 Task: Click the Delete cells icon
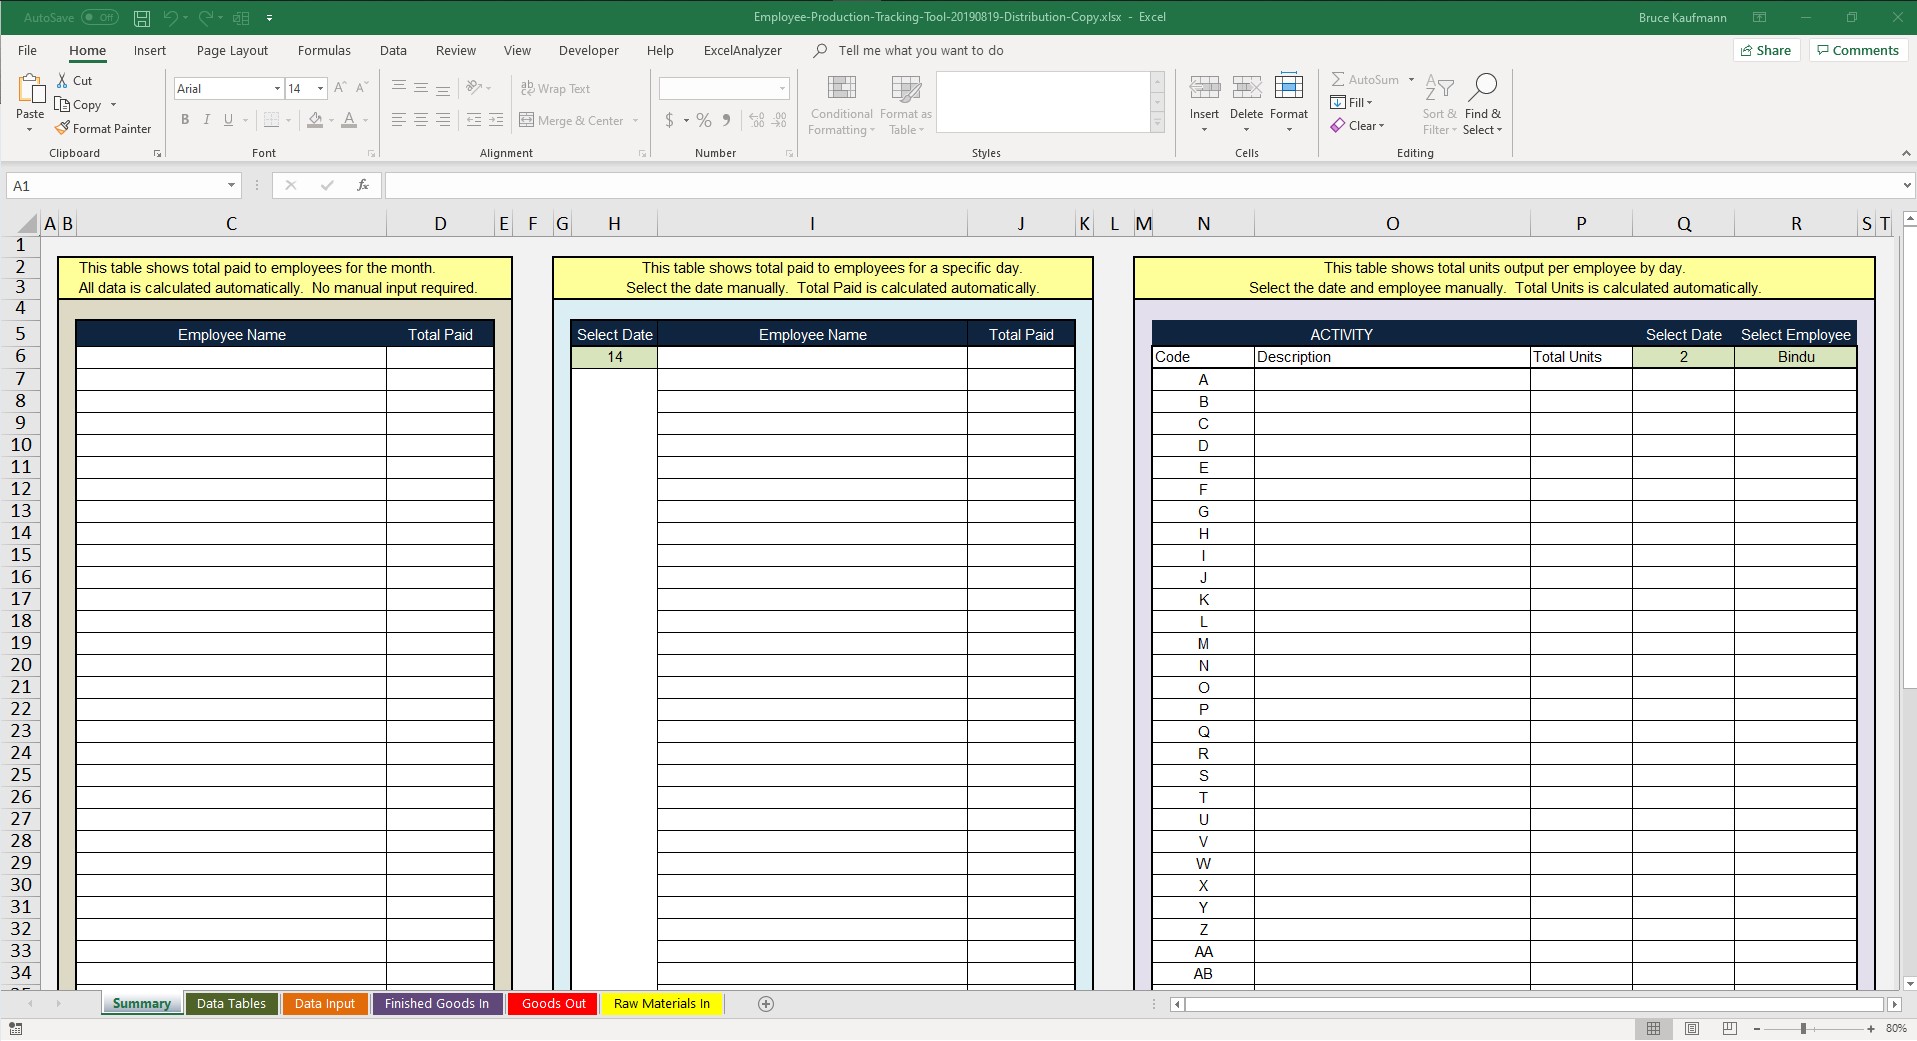coord(1246,88)
